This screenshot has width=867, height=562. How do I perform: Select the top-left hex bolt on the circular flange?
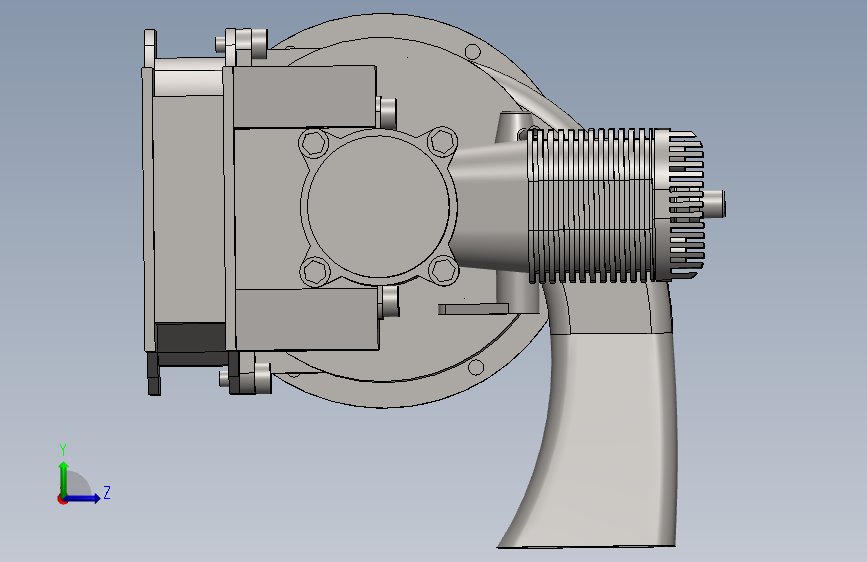(314, 143)
